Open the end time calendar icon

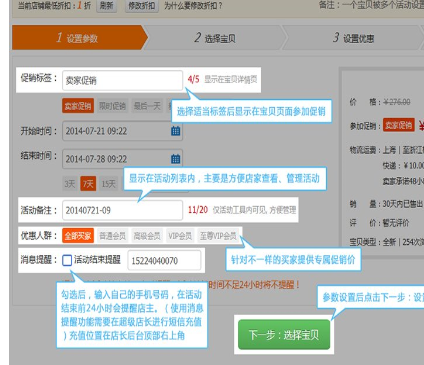(176, 159)
